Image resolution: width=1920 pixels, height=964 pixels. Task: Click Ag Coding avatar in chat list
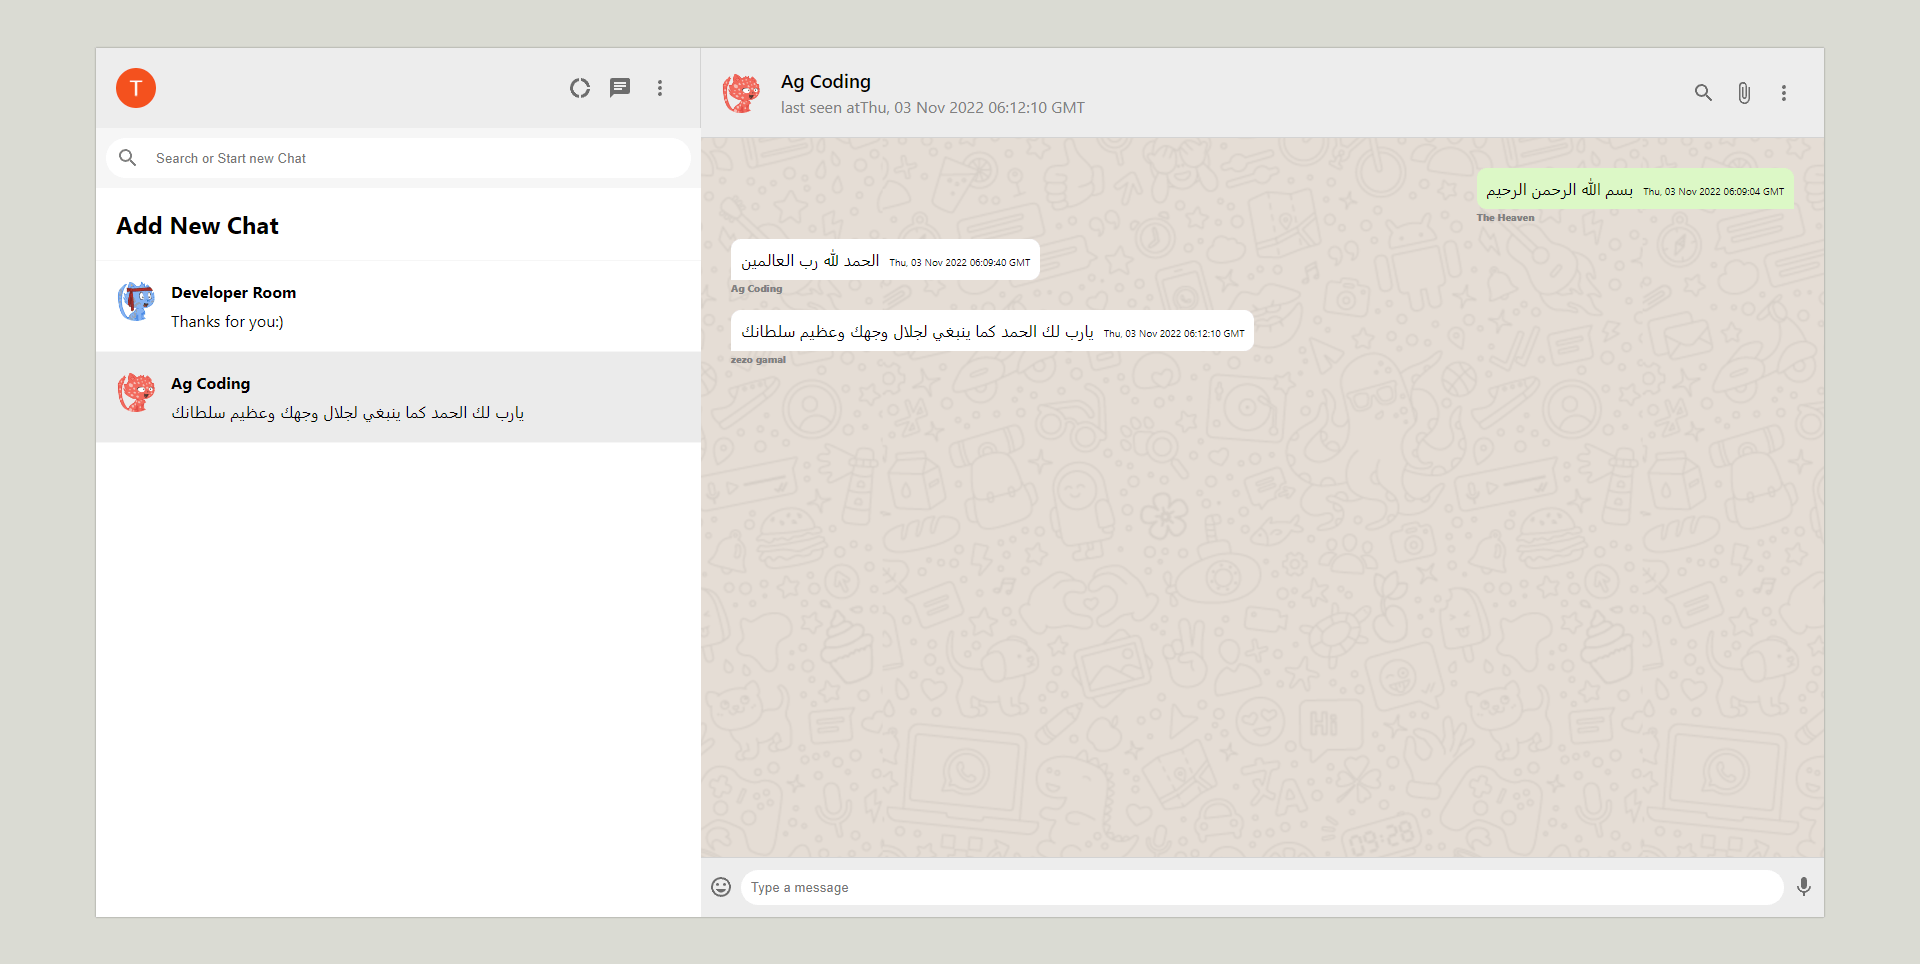click(x=136, y=393)
